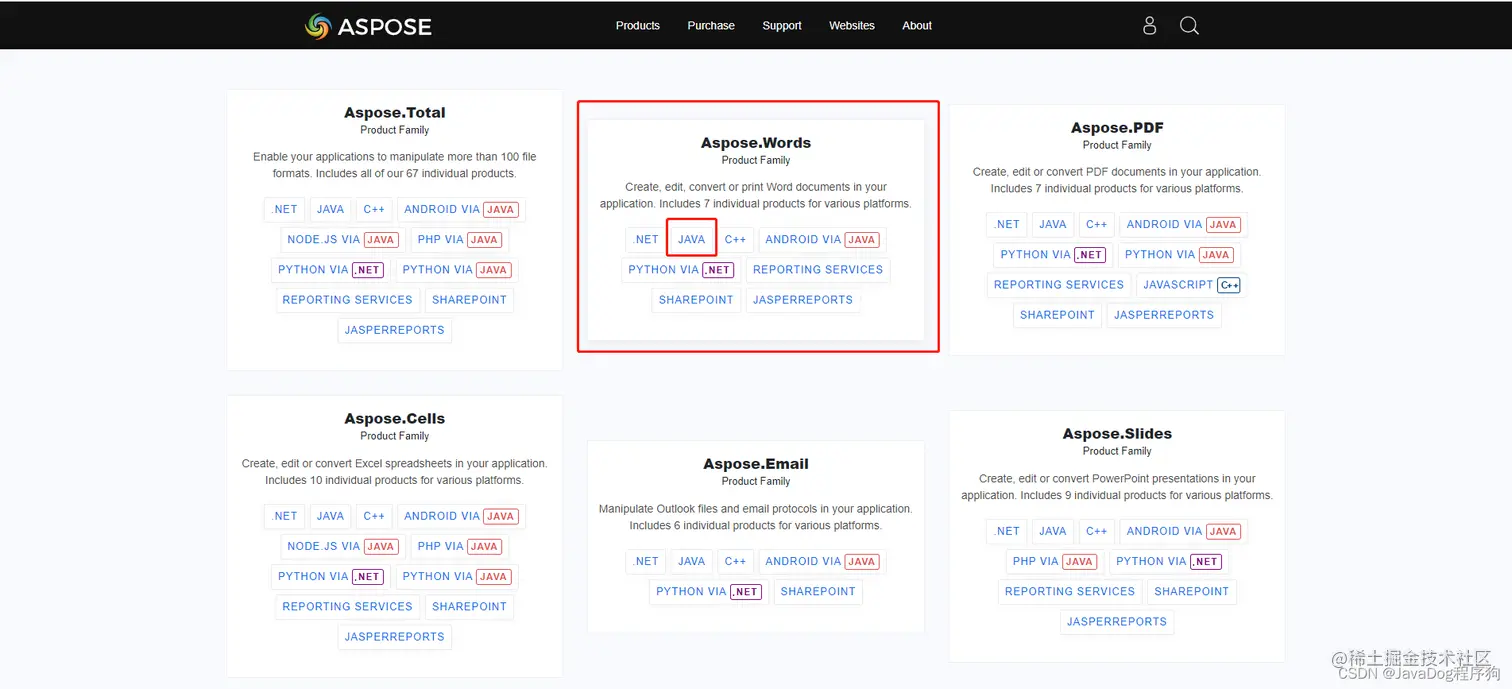Open SHAREPOINT under Aspose.Cells
Image resolution: width=1512 pixels, height=689 pixels.
click(x=469, y=607)
